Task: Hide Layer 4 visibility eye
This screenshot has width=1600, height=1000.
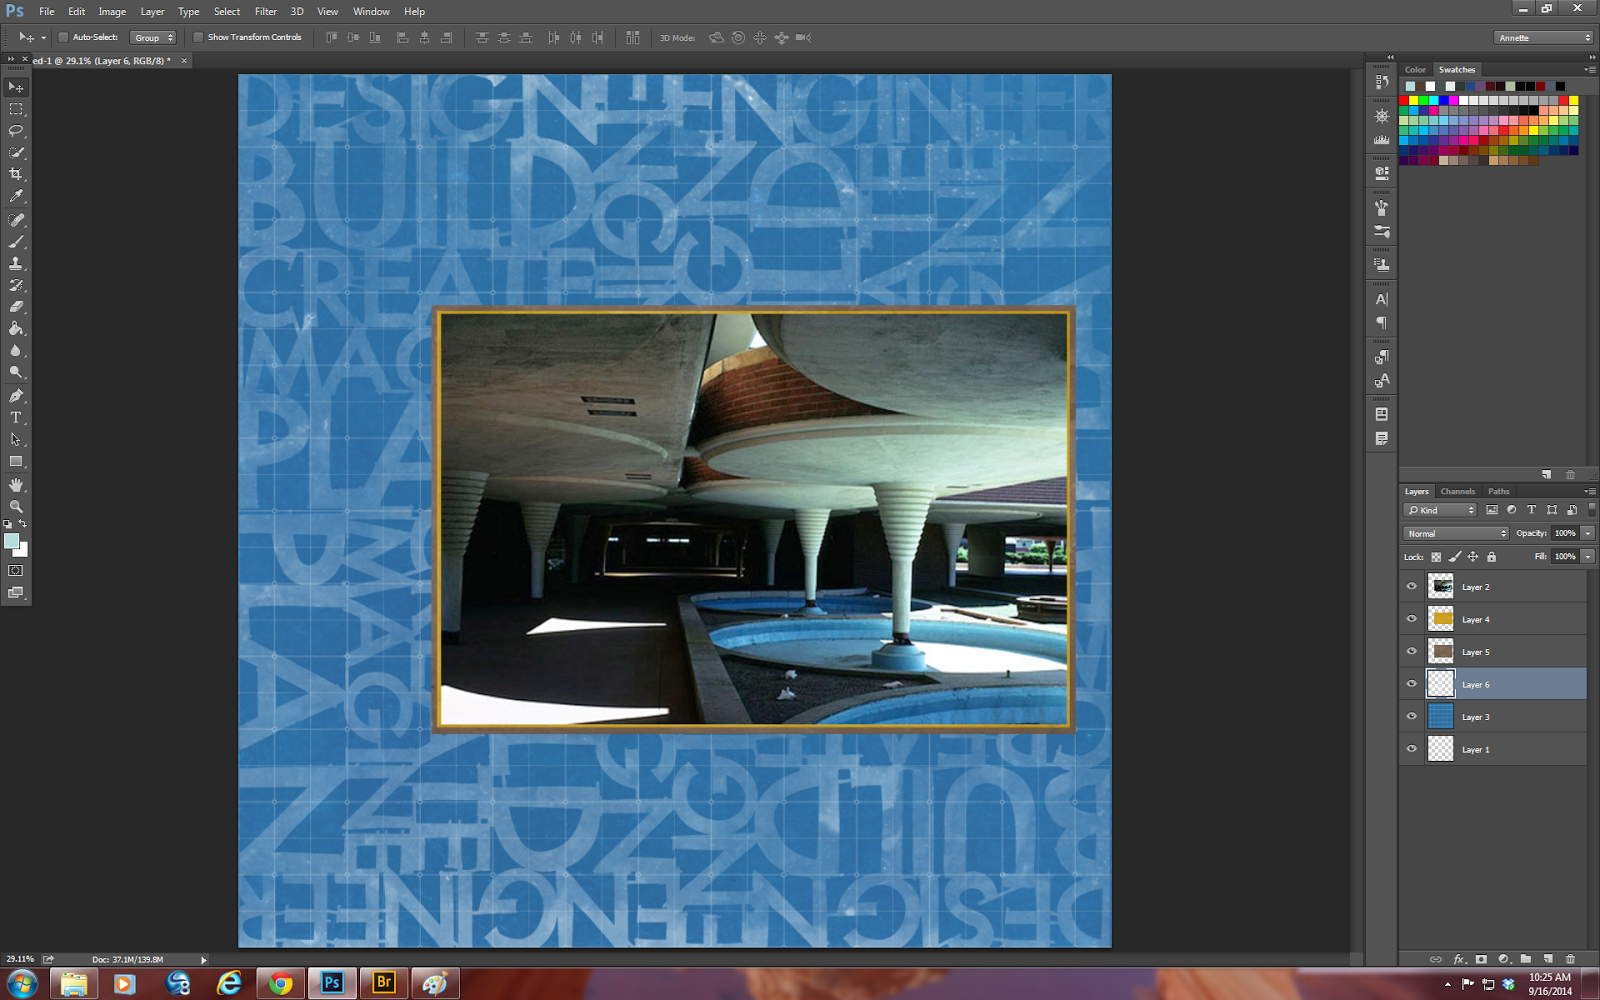Action: pos(1412,619)
